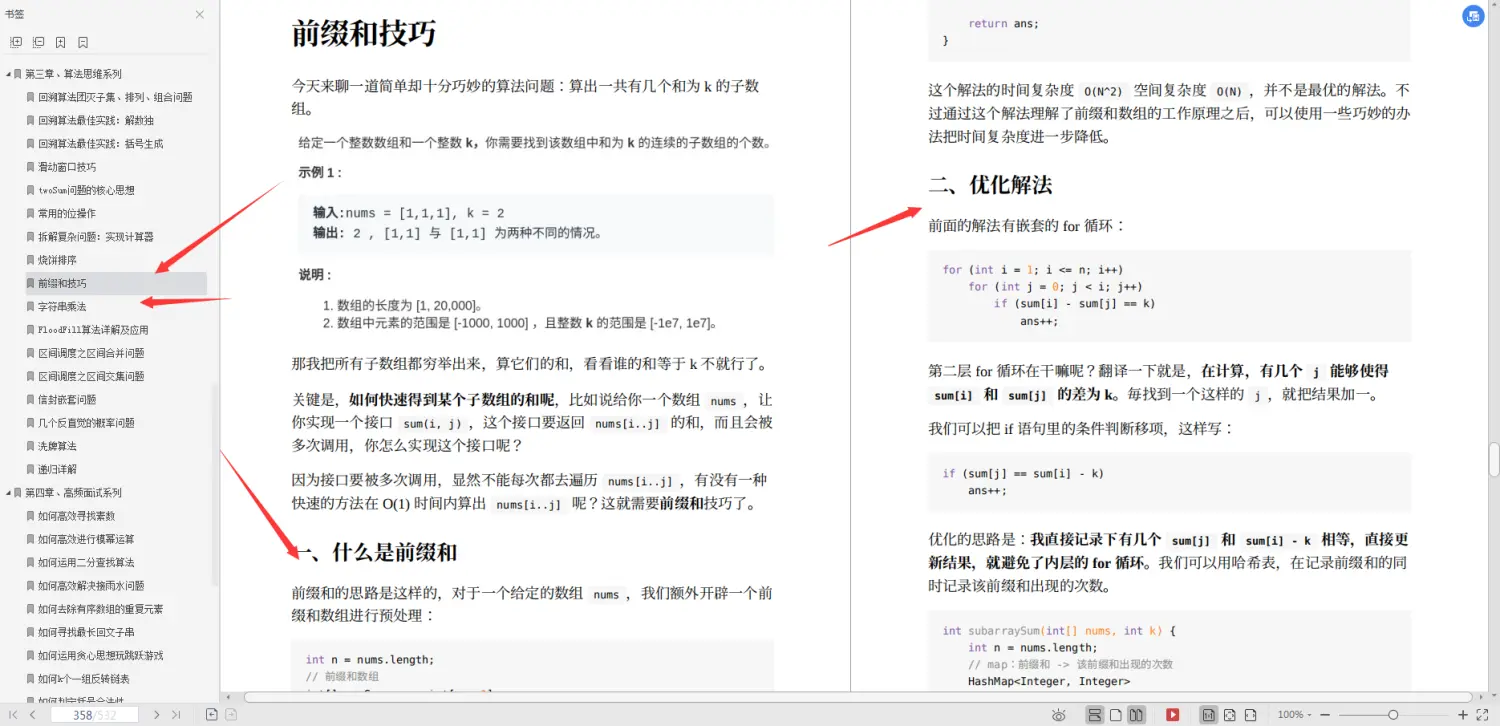Enable eye-protection reading mode

1058,714
